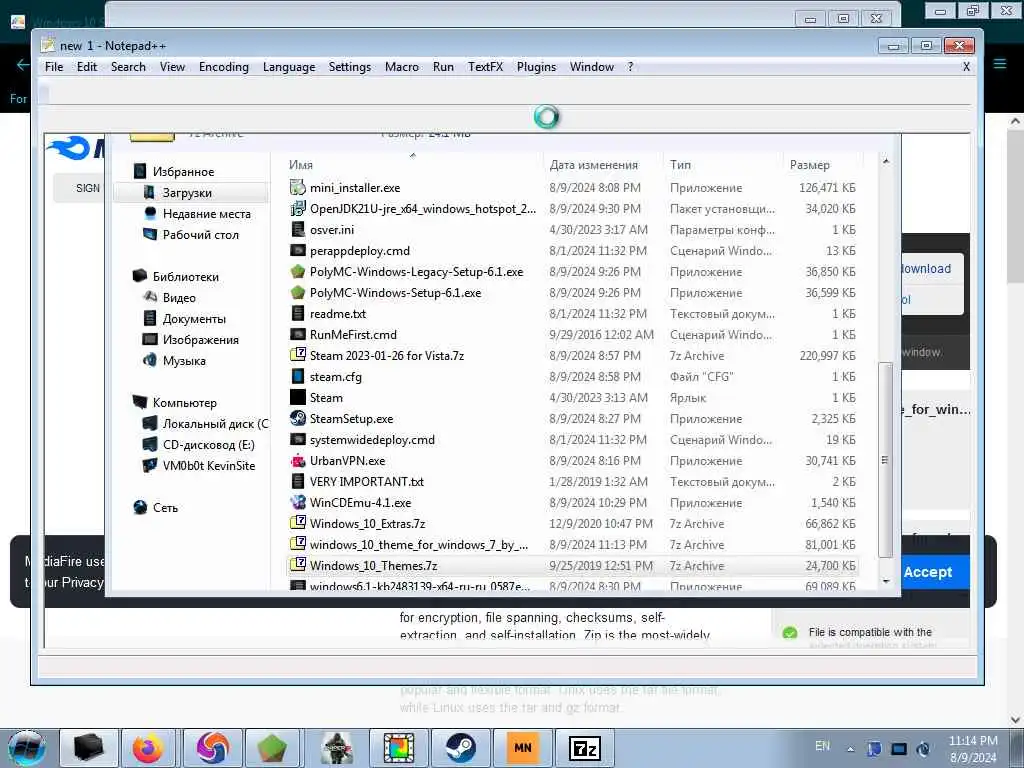Screen dimensions: 1024x768
Task: Click the file list scroll-down arrow
Action: click(x=886, y=581)
